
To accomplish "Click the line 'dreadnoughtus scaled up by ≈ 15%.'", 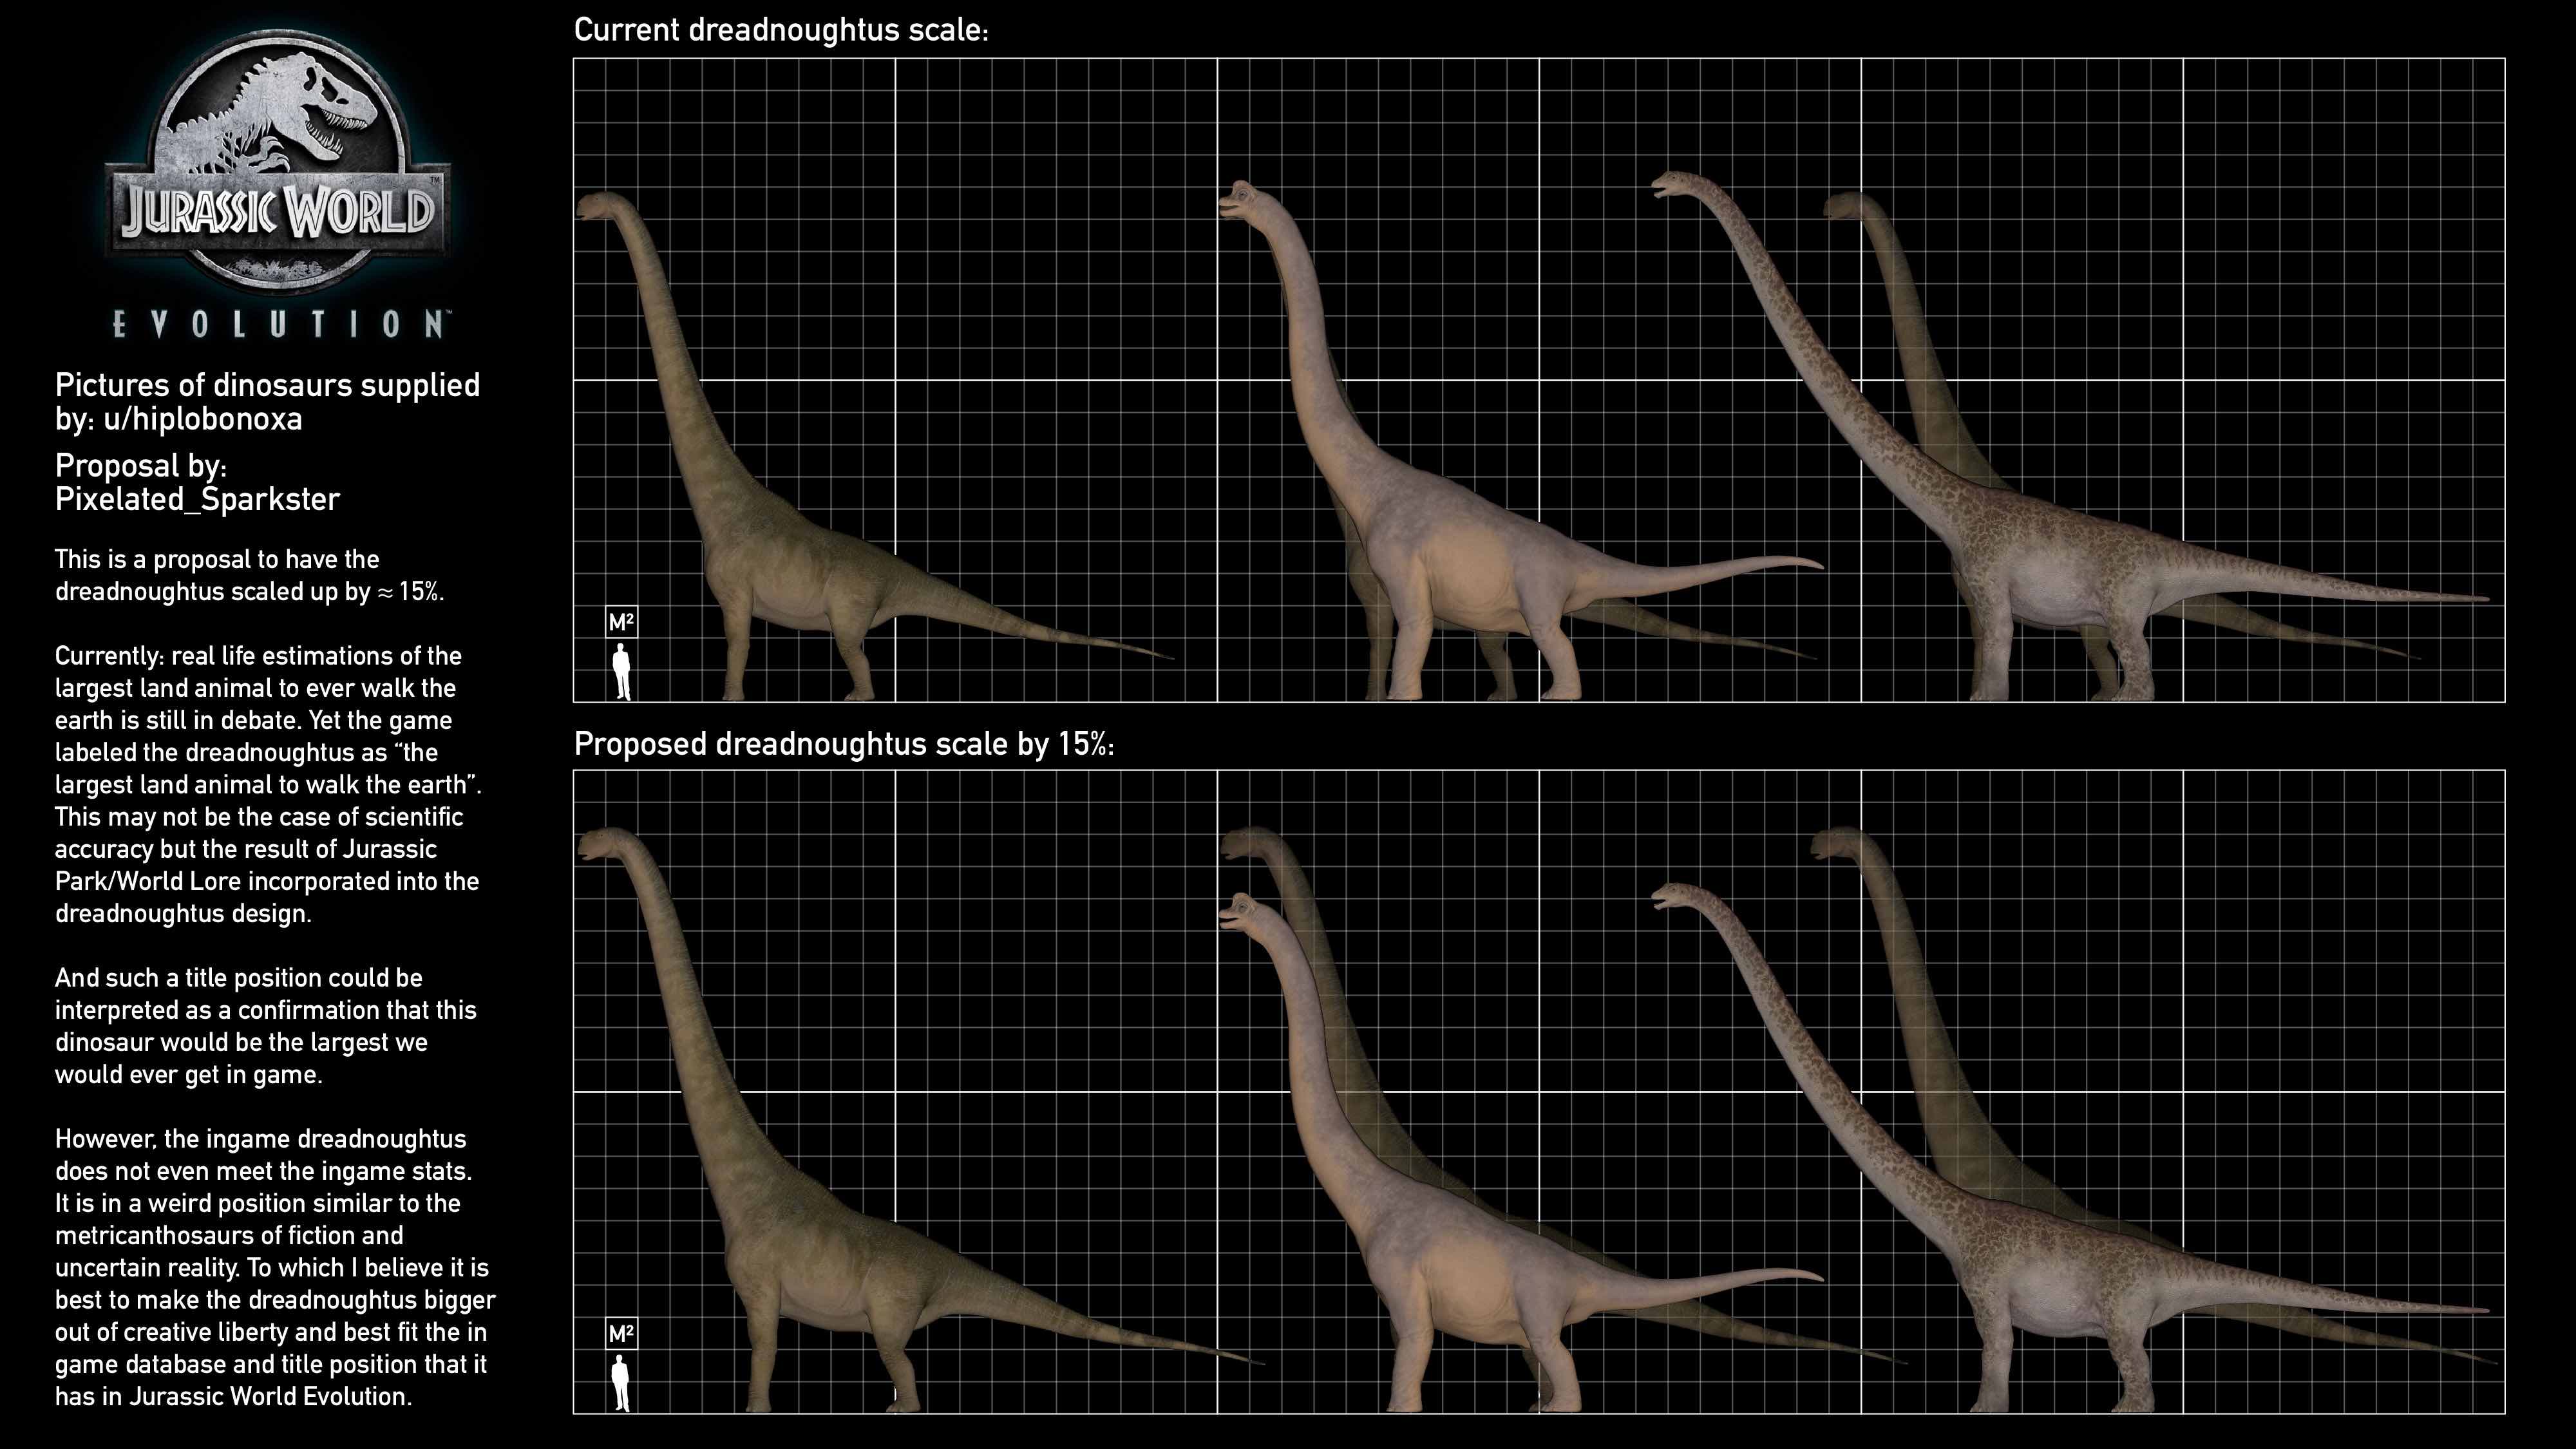I will coord(250,592).
